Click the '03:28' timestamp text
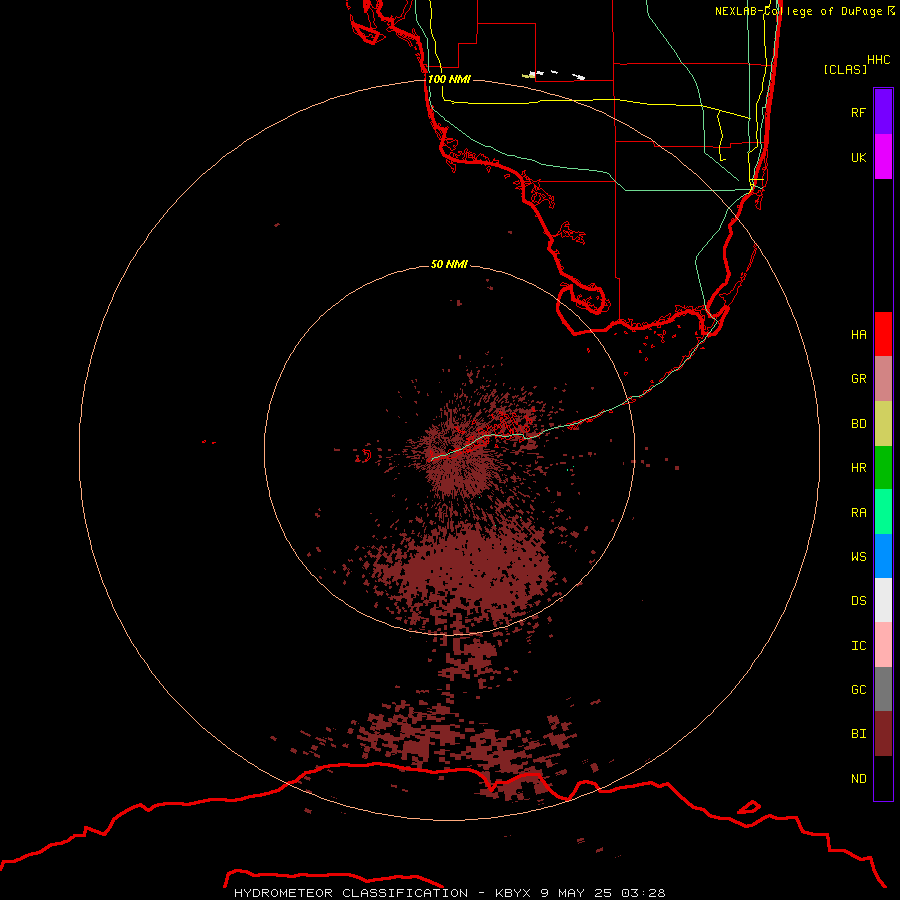 coord(643,893)
